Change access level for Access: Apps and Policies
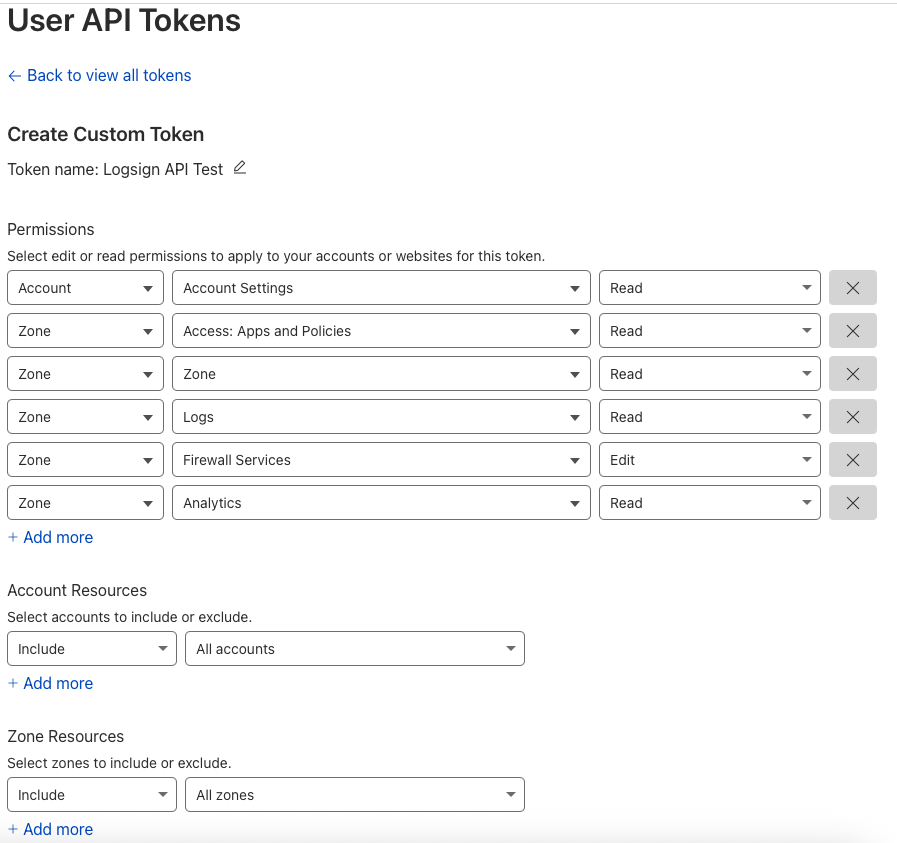The image size is (897, 843). coord(709,331)
